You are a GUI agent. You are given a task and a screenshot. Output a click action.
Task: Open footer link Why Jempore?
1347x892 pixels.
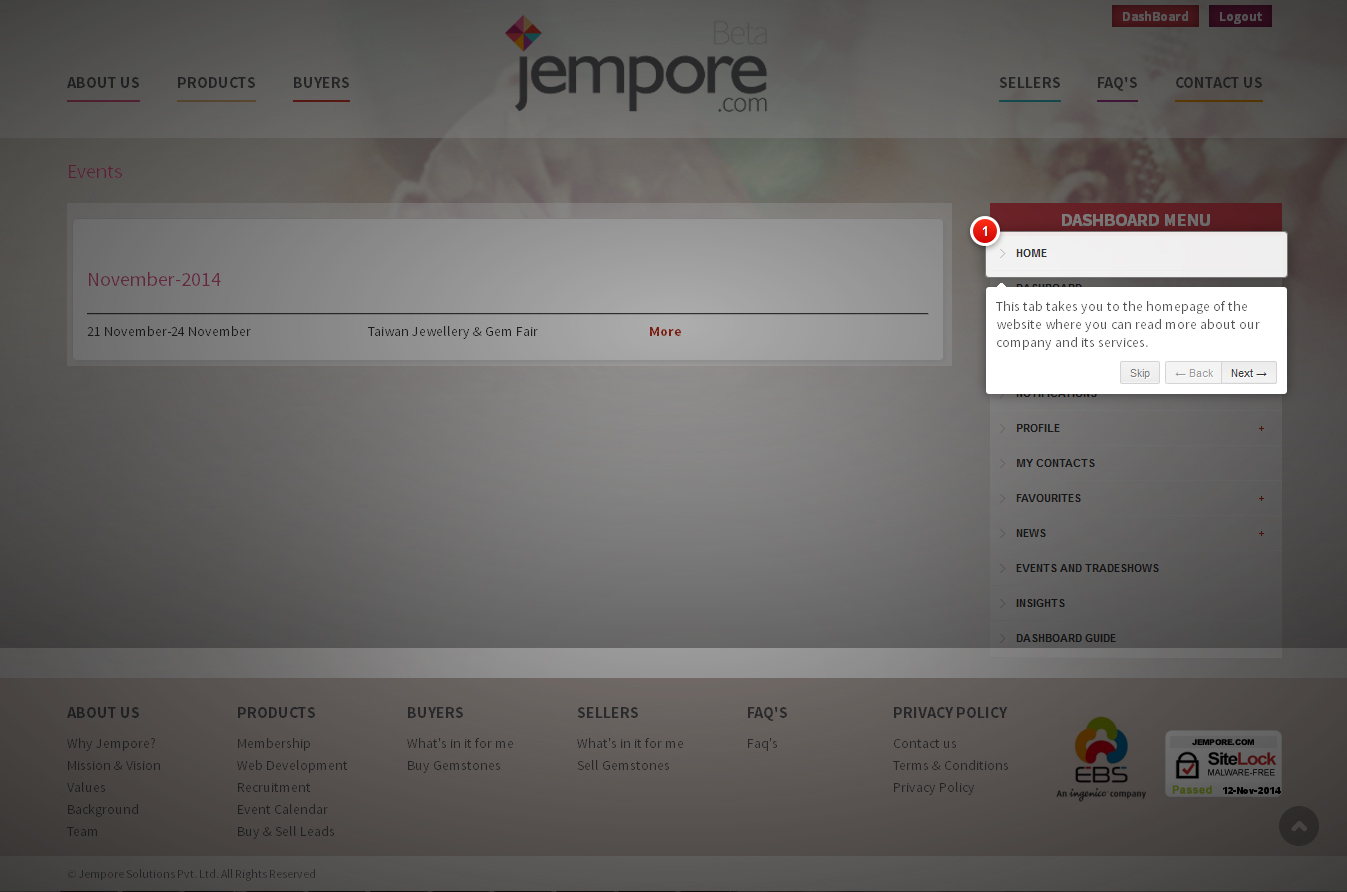click(x=111, y=744)
